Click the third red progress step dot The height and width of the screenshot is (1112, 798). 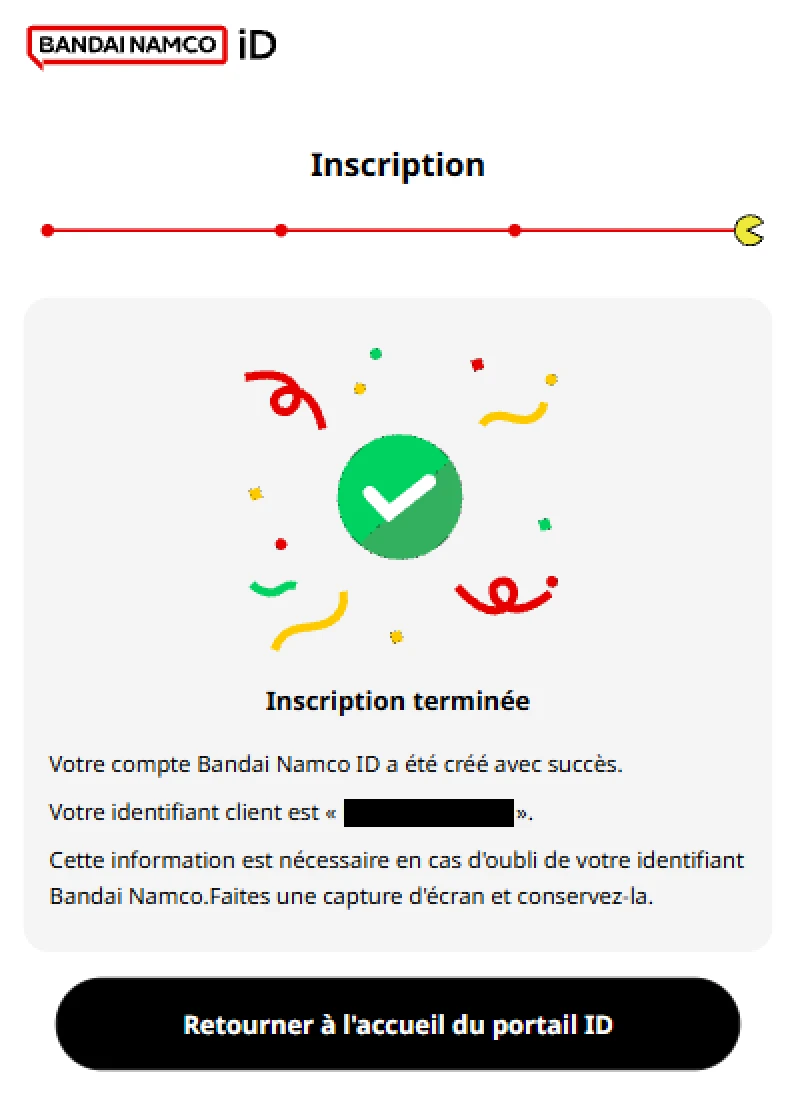[x=515, y=230]
